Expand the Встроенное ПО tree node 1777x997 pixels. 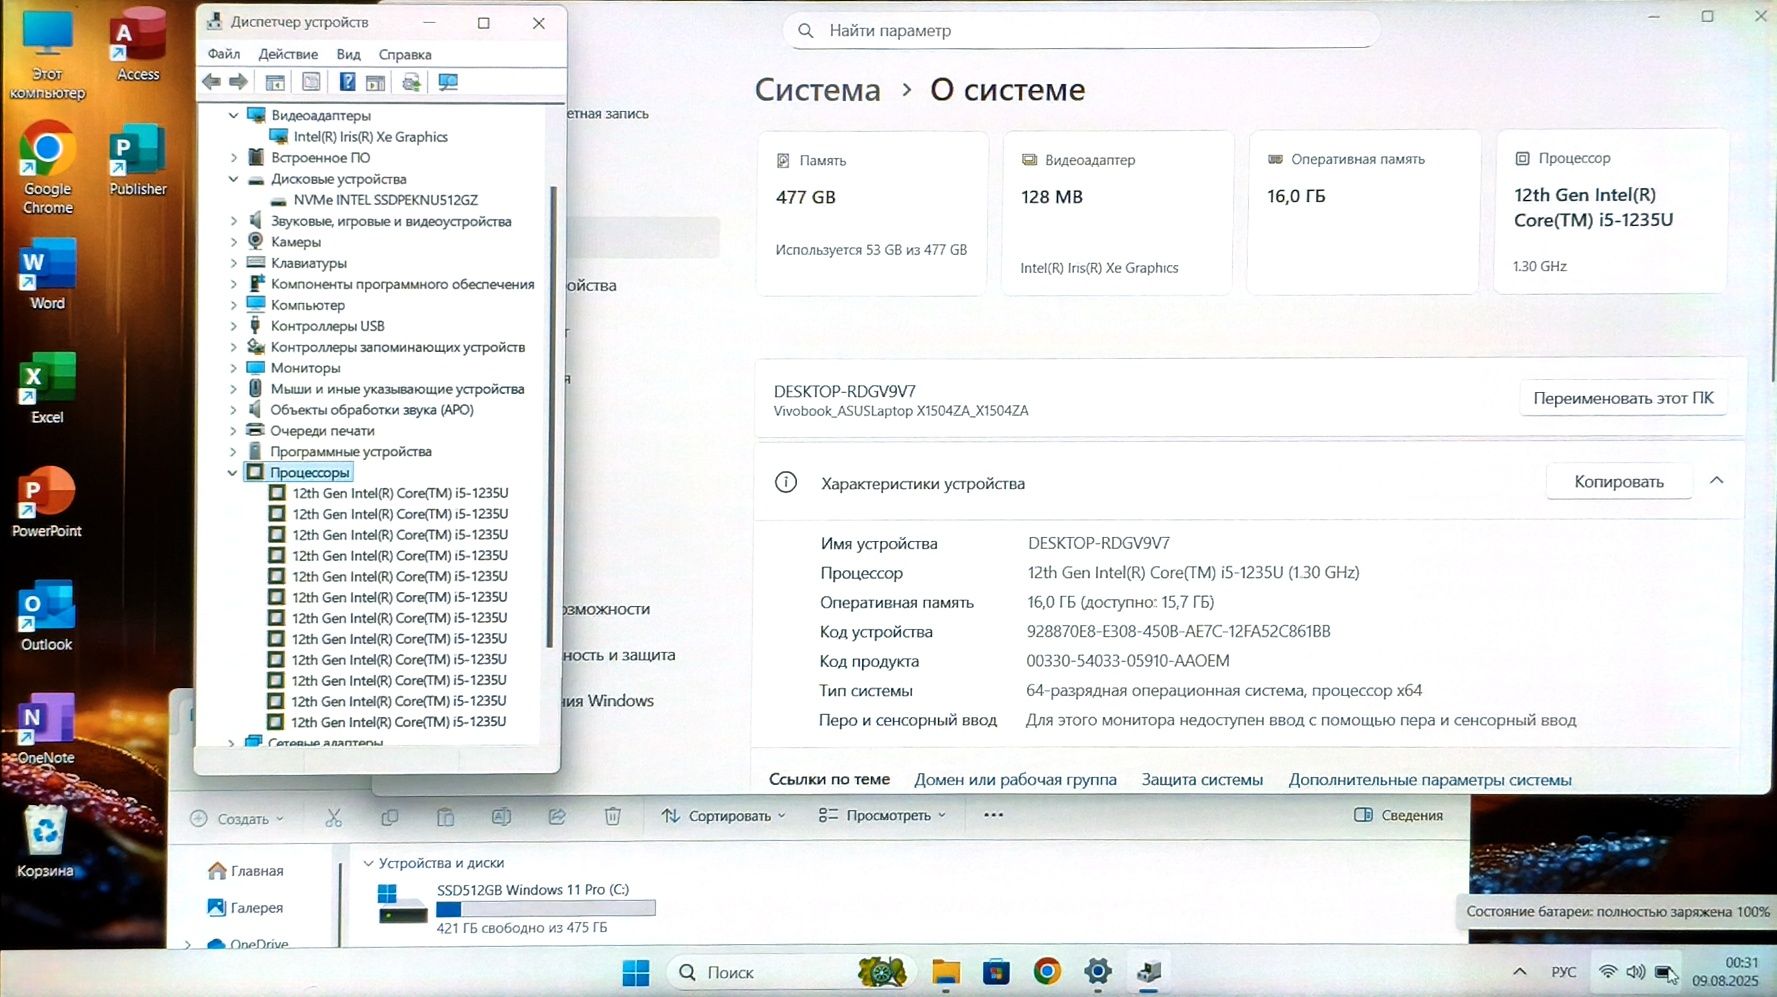tap(234, 158)
